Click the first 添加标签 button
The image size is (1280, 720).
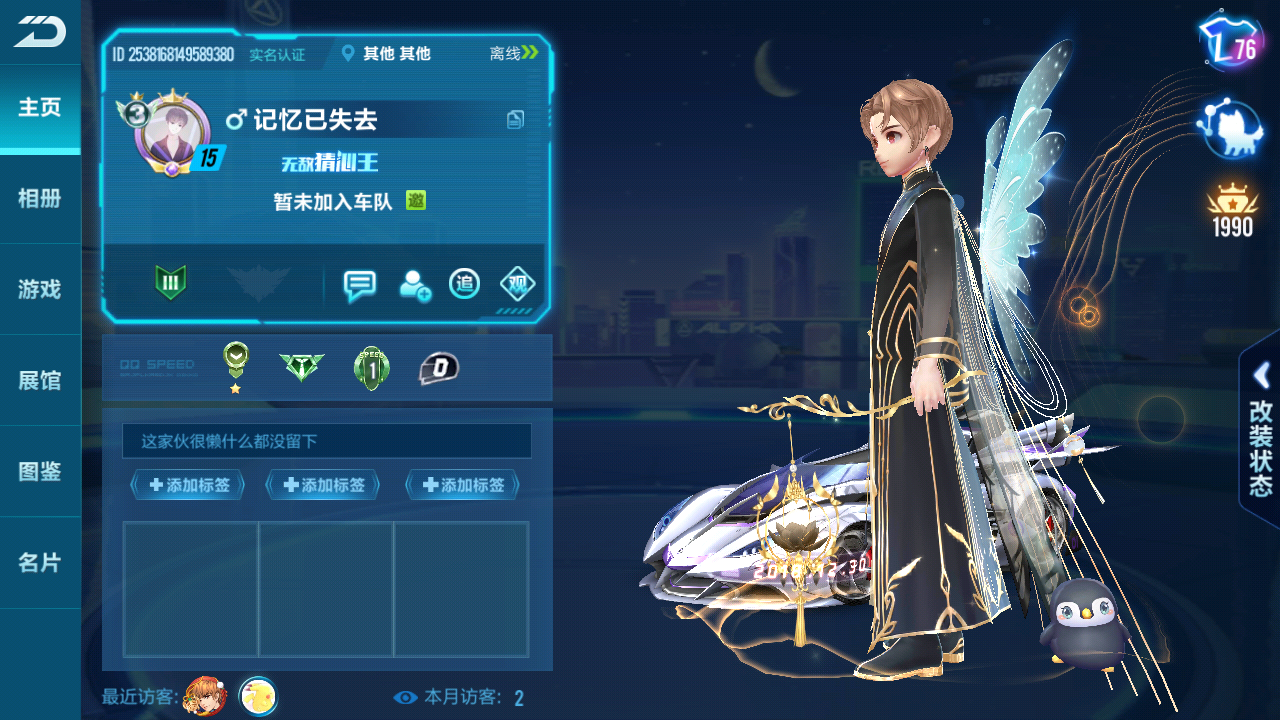188,485
